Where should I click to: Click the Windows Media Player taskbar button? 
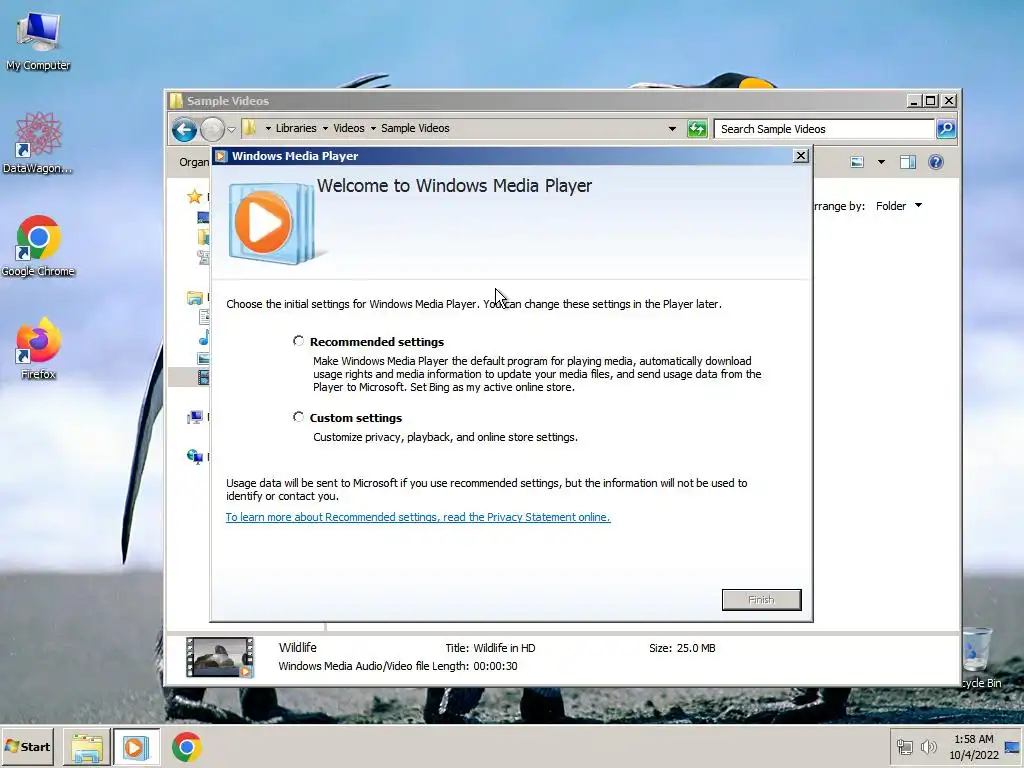136,747
